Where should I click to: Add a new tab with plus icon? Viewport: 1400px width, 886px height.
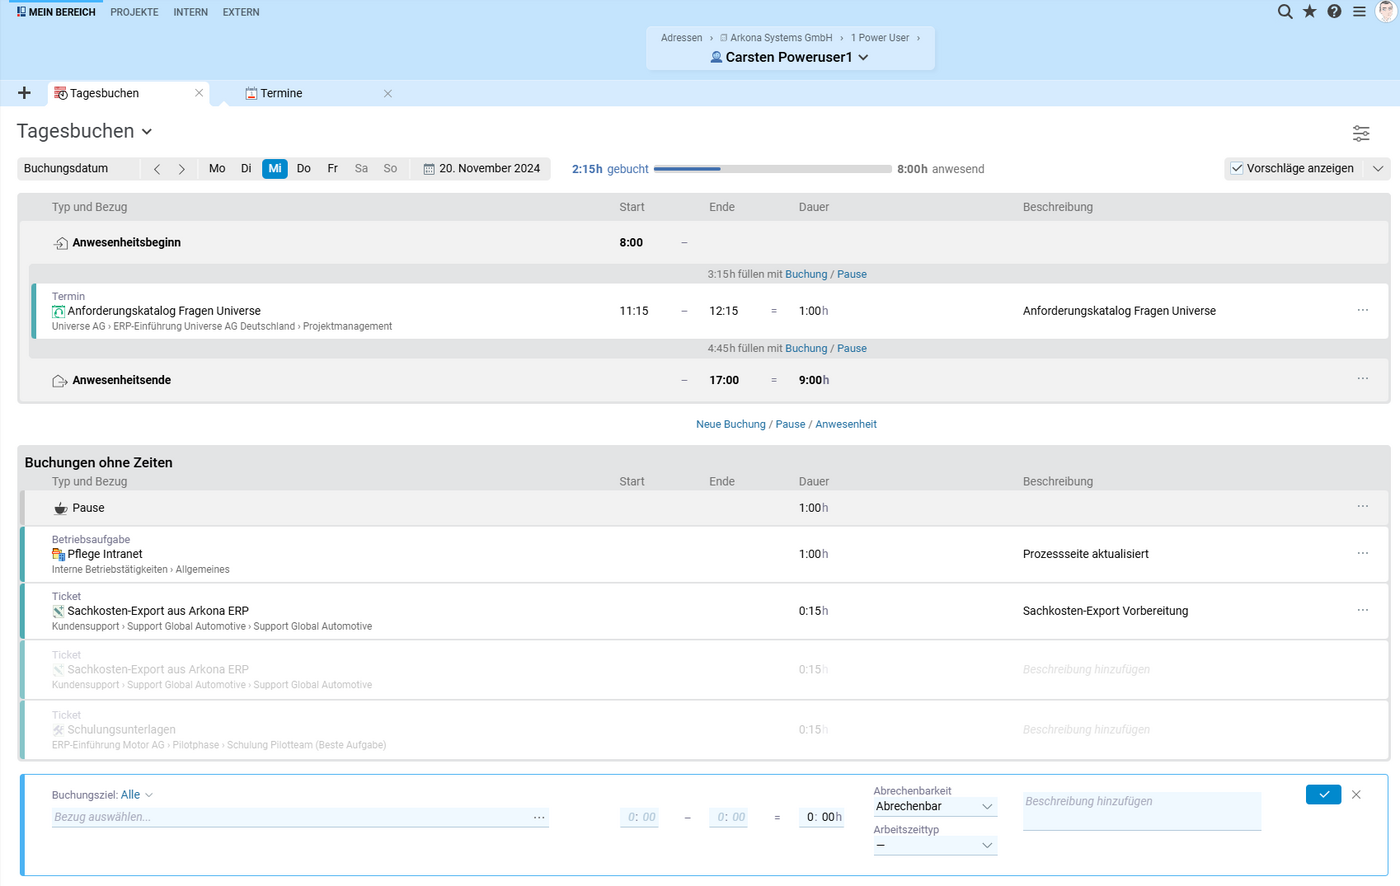[x=24, y=93]
